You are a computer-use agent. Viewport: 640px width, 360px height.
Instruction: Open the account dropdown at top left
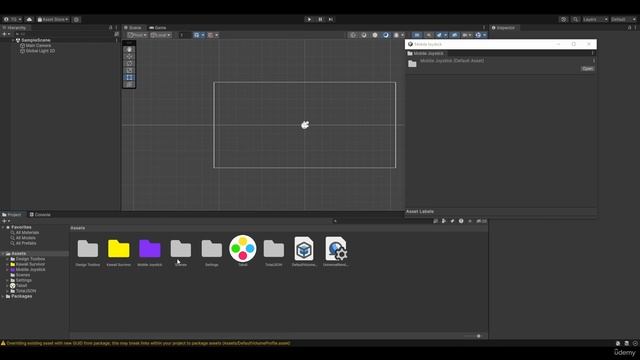click(12, 19)
